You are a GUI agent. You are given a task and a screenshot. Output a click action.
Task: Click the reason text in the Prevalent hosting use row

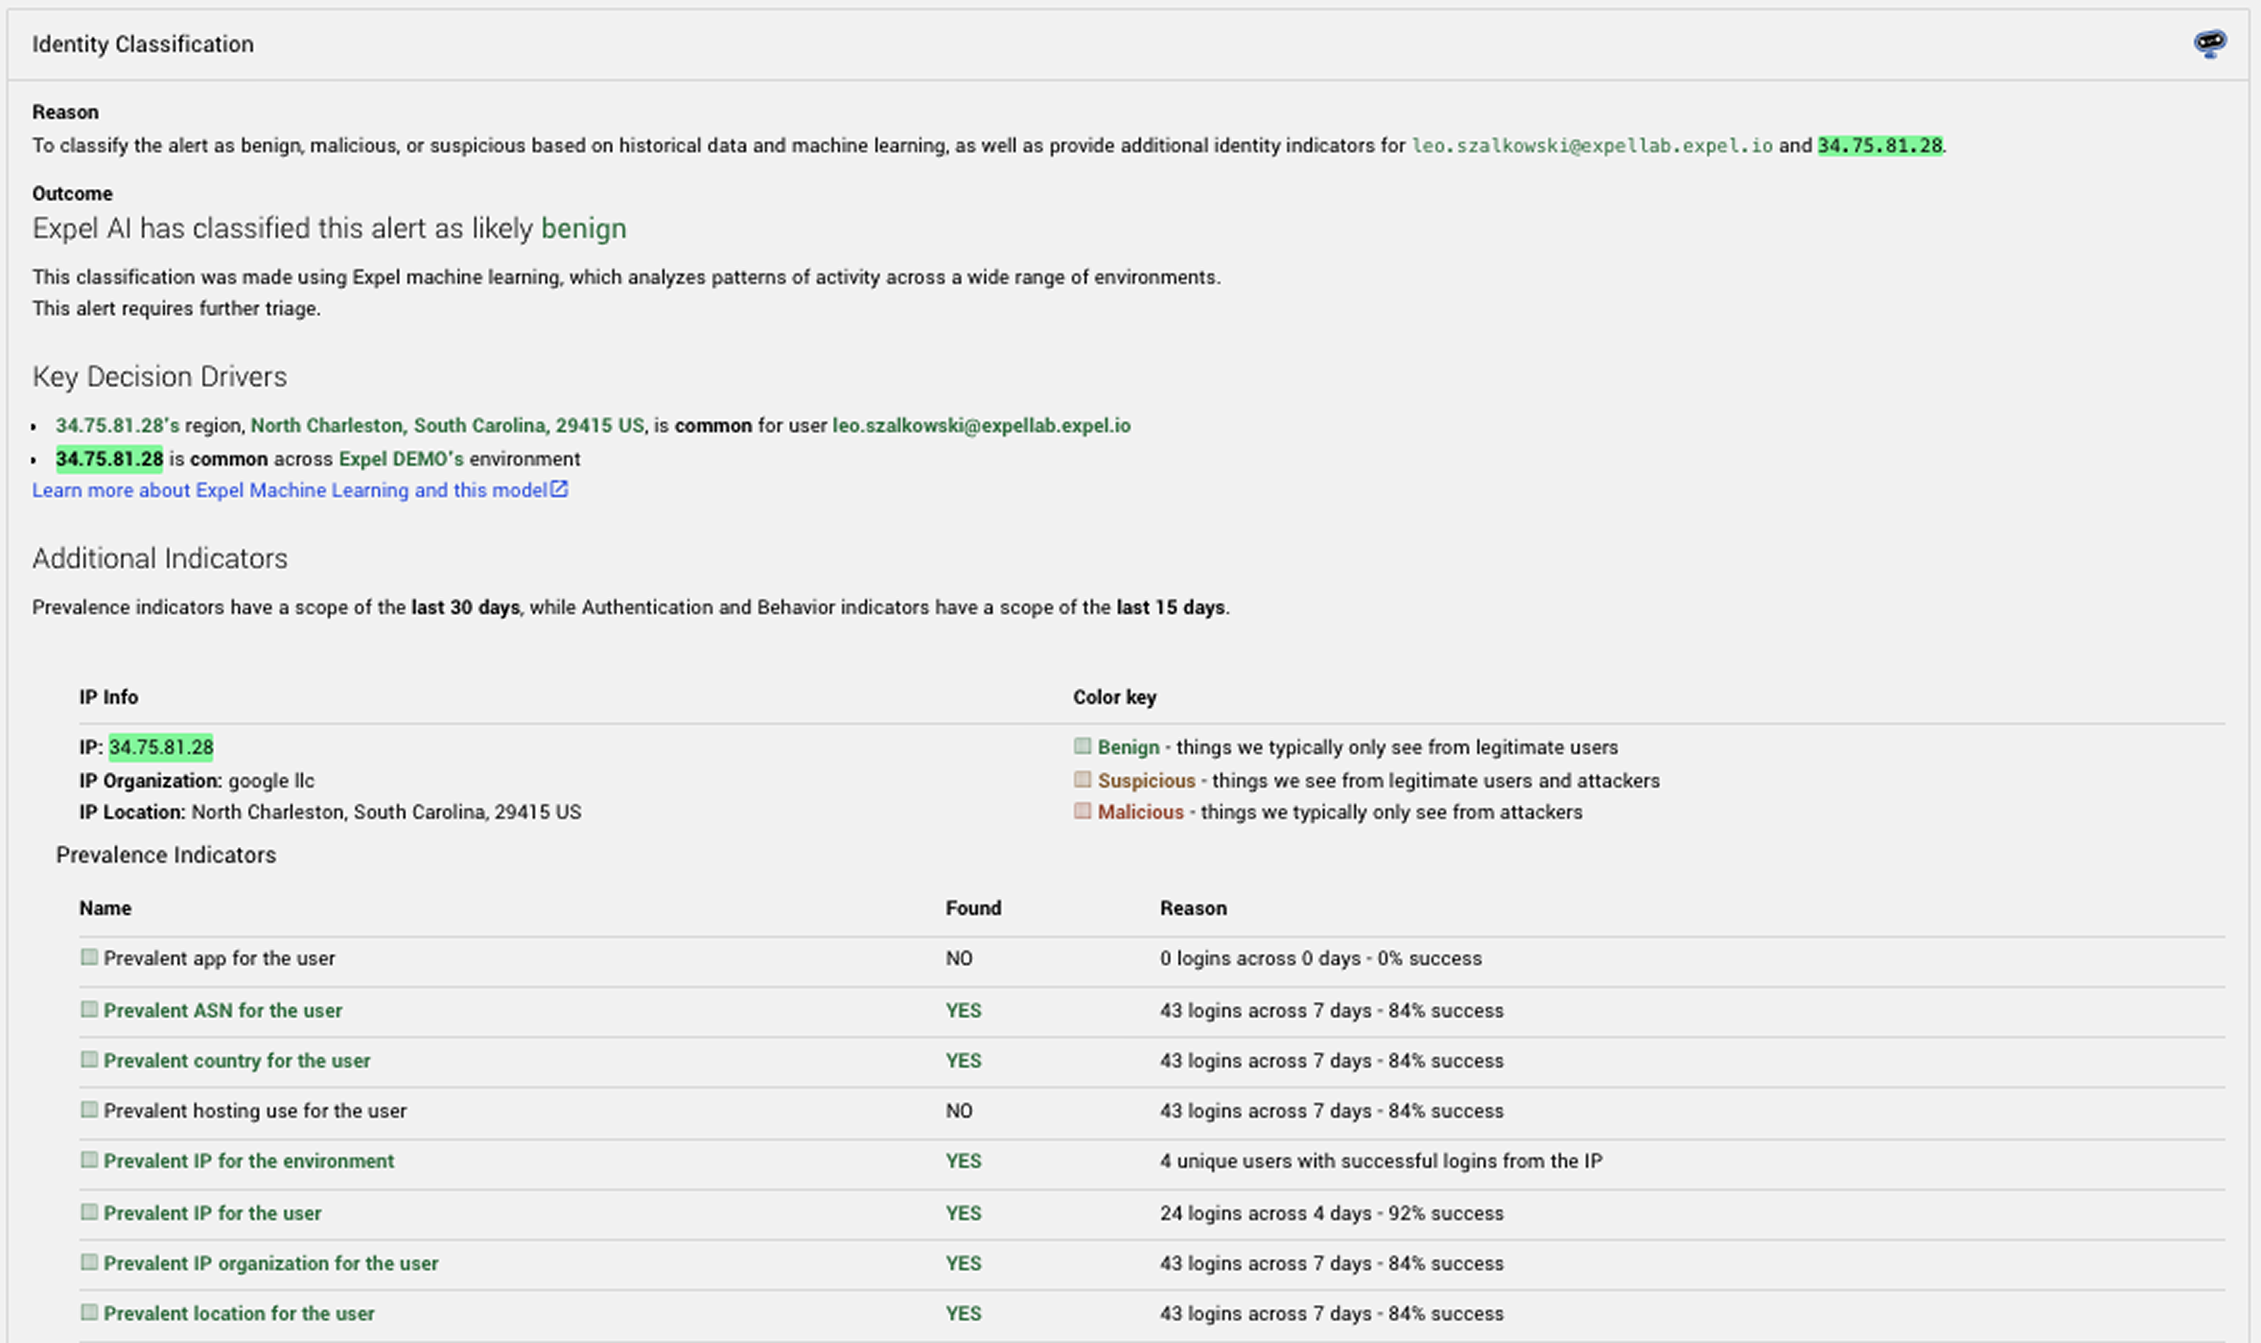1332,1110
